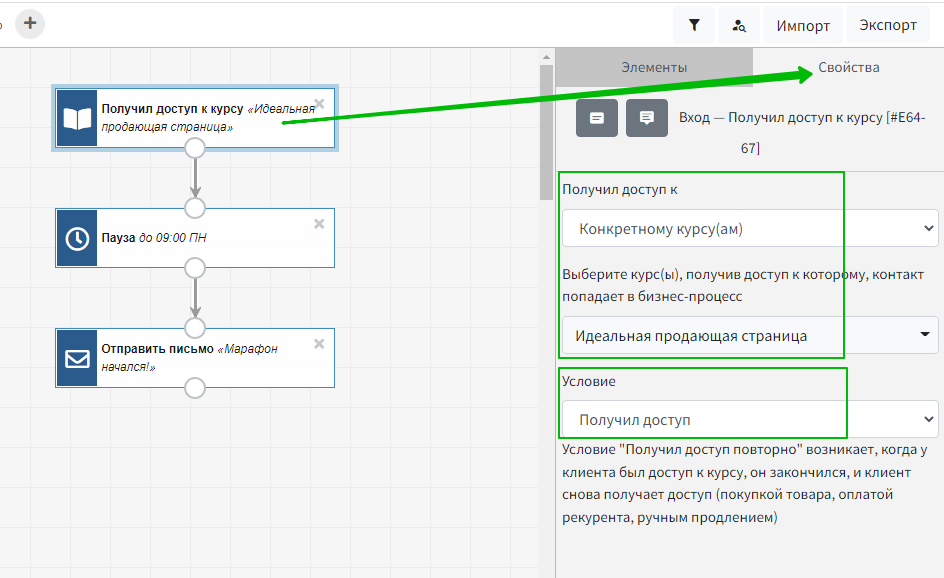Click the open book course-access block icon
Image resolution: width=944 pixels, height=578 pixels.
pyautogui.click(x=77, y=119)
